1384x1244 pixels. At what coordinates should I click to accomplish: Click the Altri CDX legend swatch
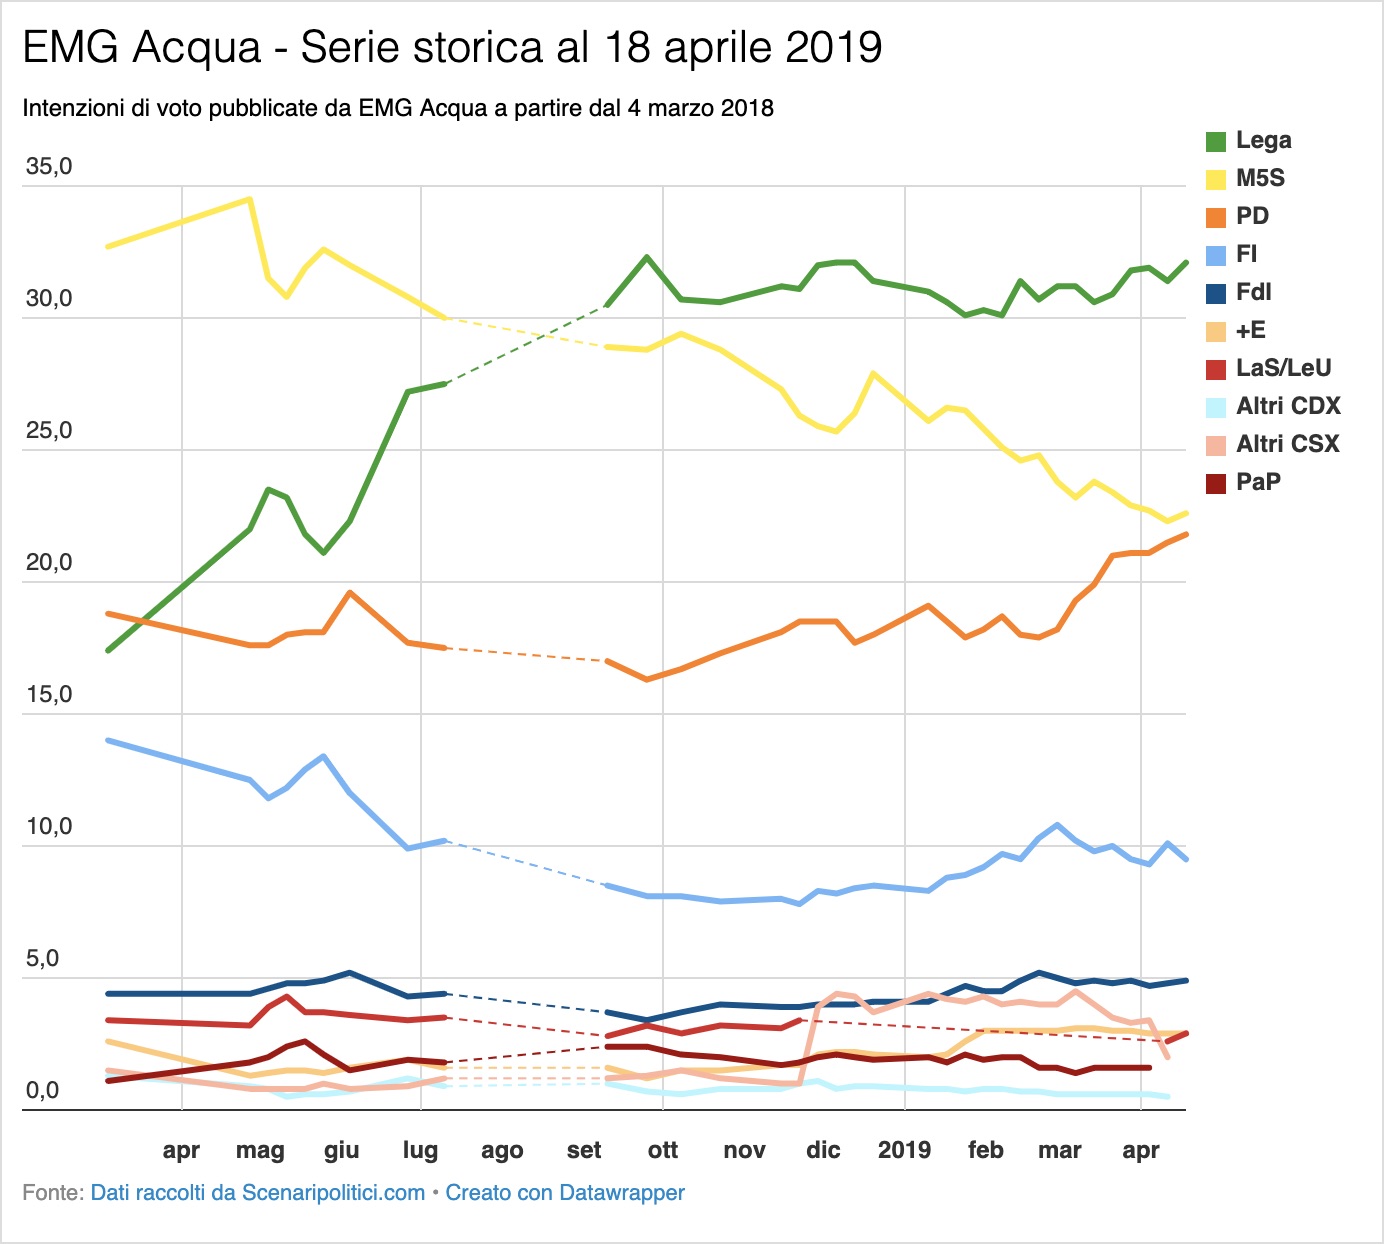[x=1216, y=408]
